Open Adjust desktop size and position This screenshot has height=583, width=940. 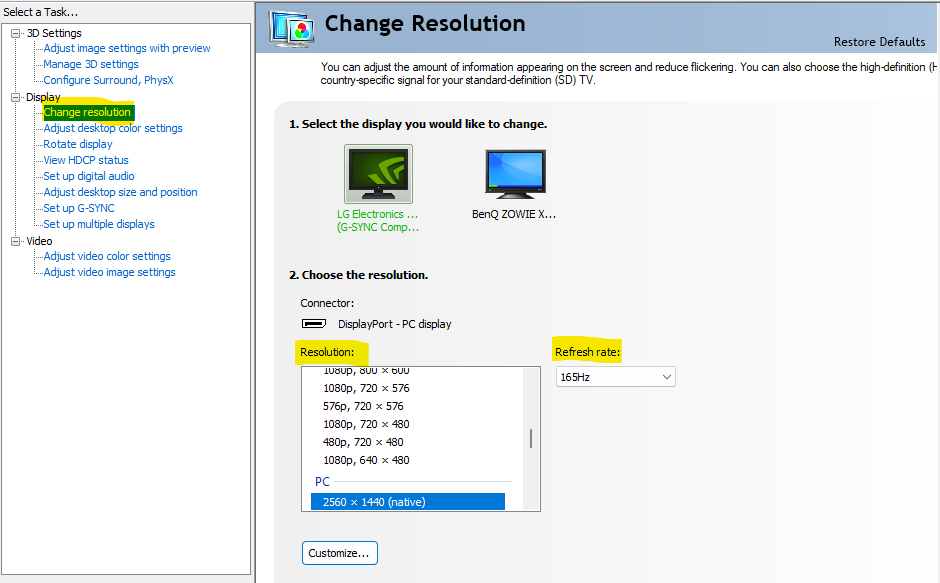[120, 192]
